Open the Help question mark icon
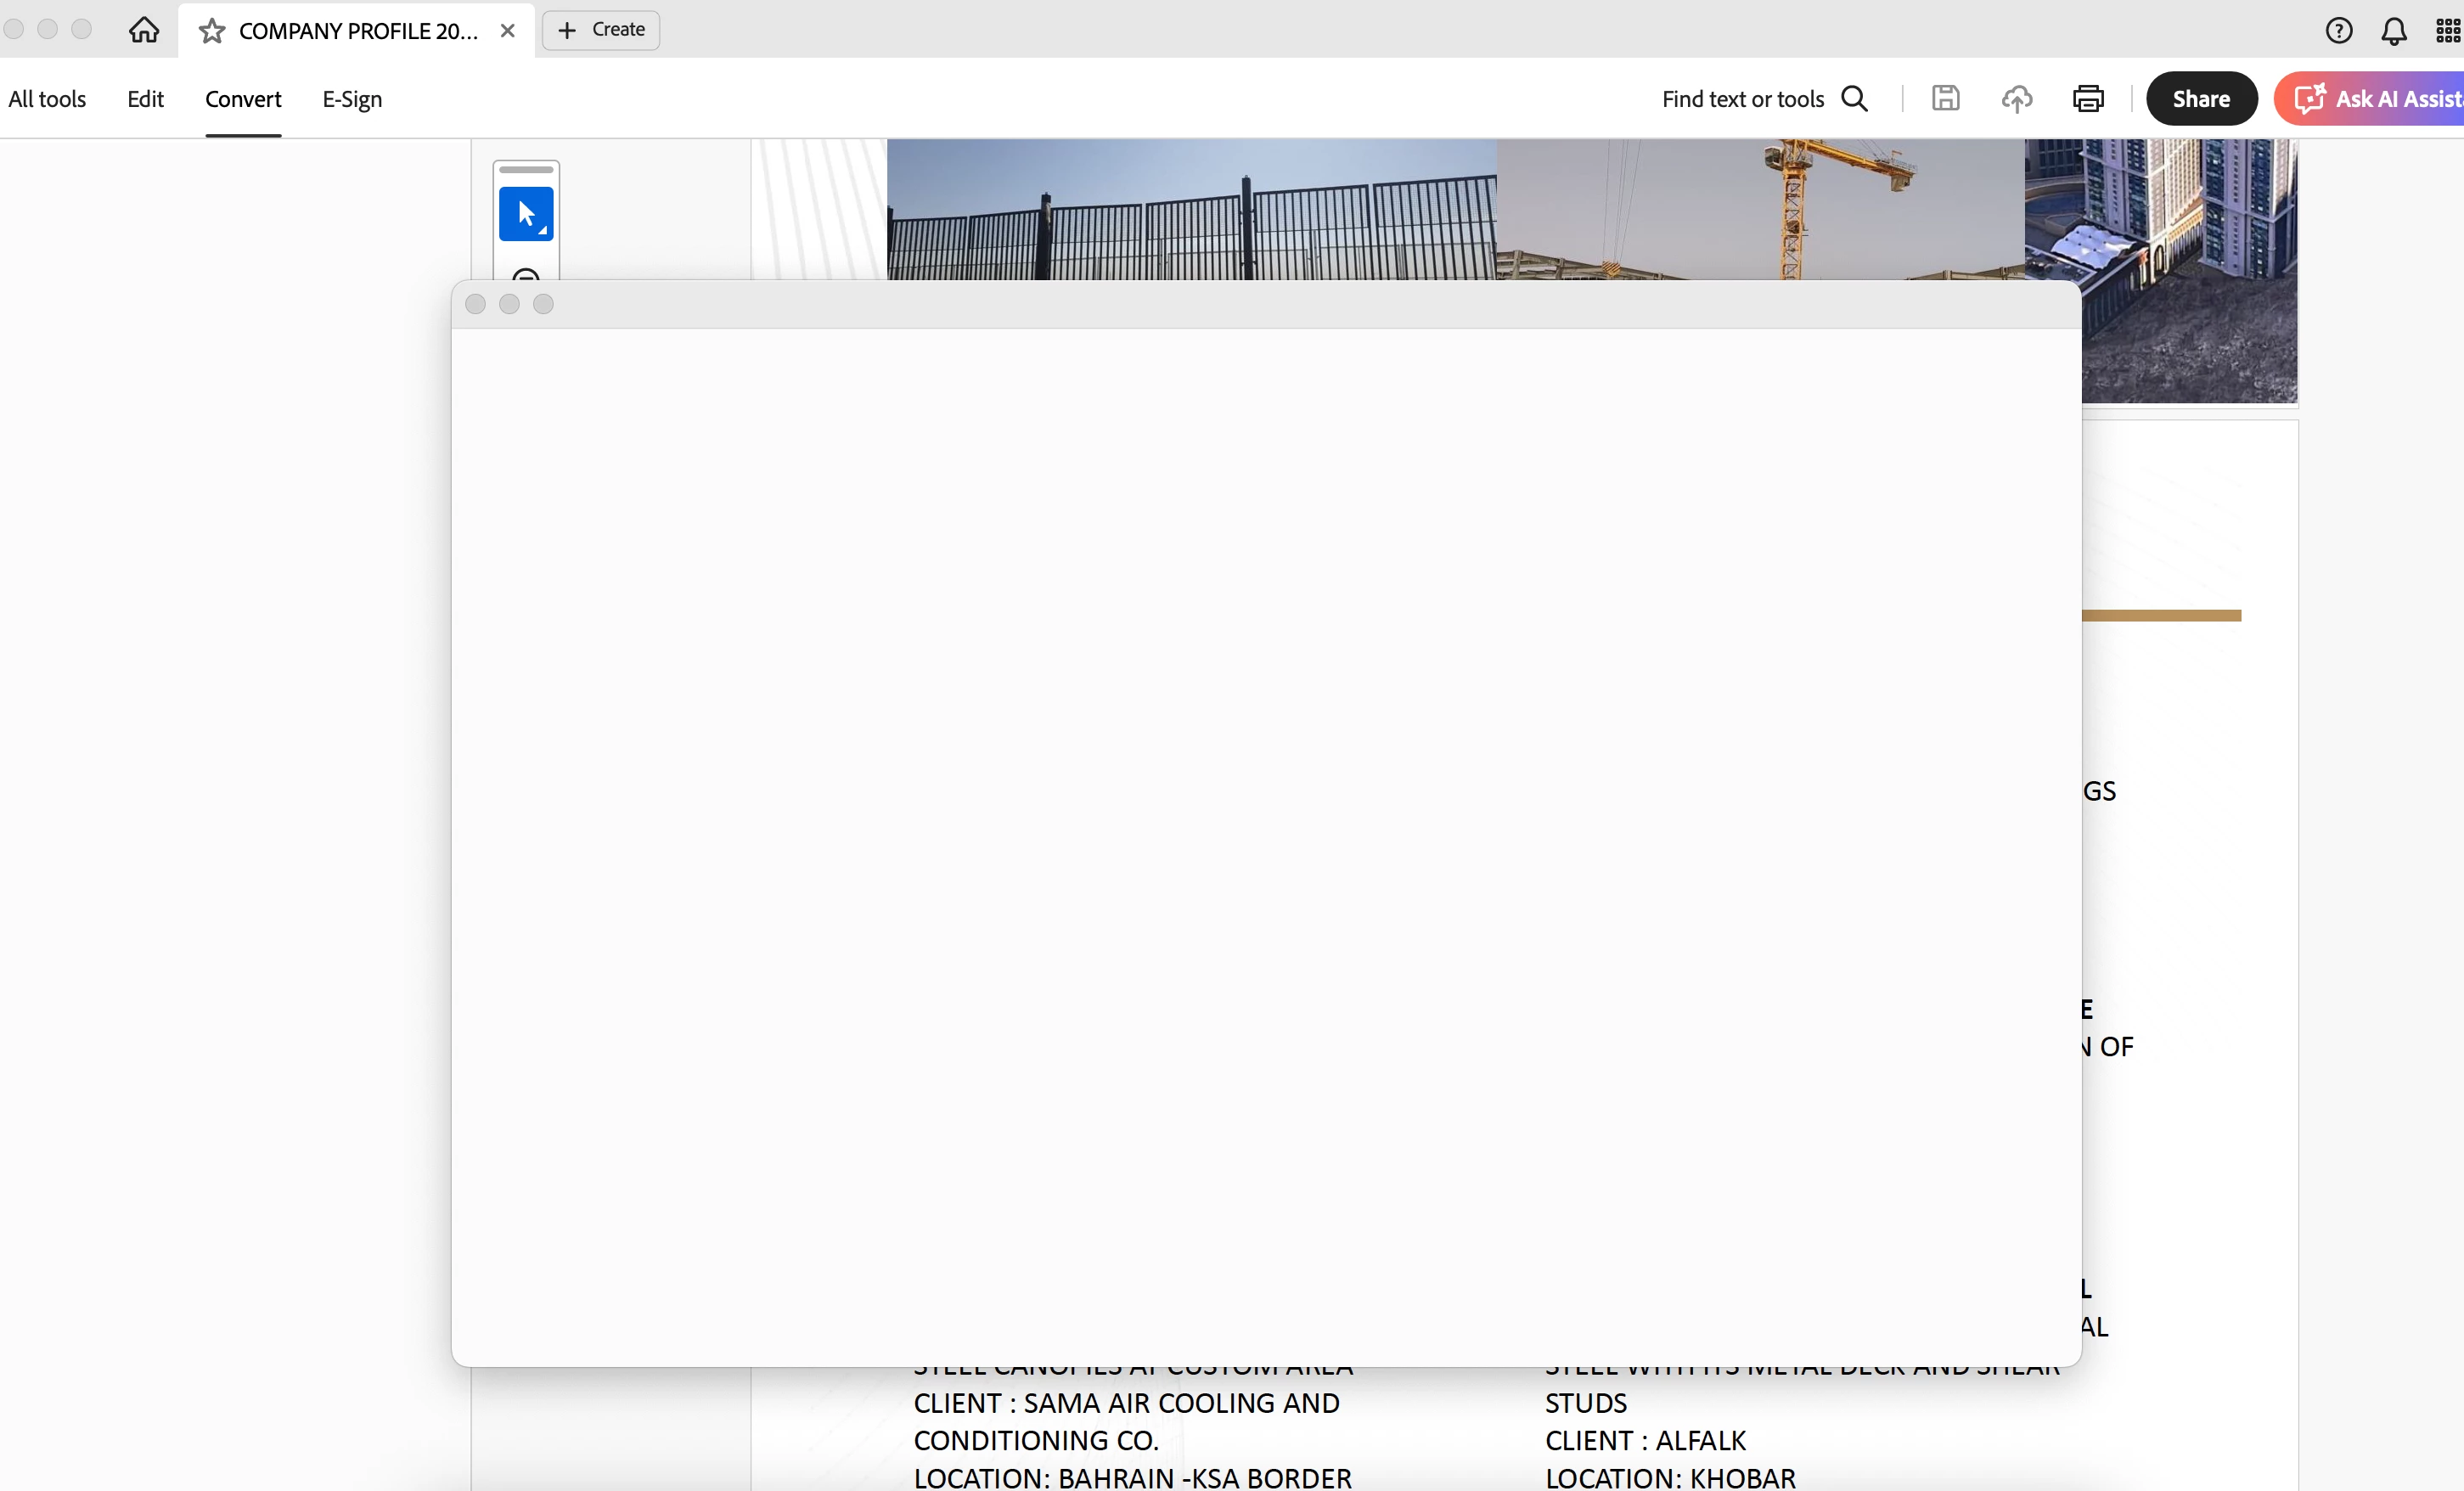Viewport: 2464px width, 1491px height. pyautogui.click(x=2338, y=31)
